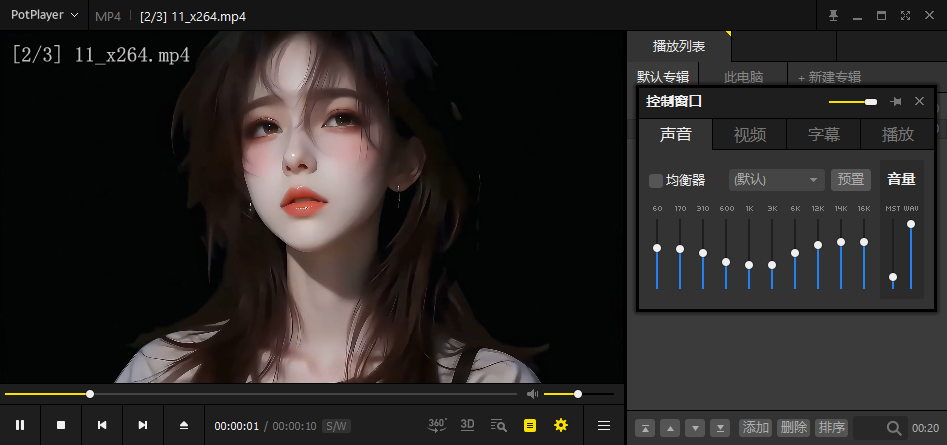The width and height of the screenshot is (947, 445).
Task: Toggle fullscreen mode in title bar
Action: (905, 16)
